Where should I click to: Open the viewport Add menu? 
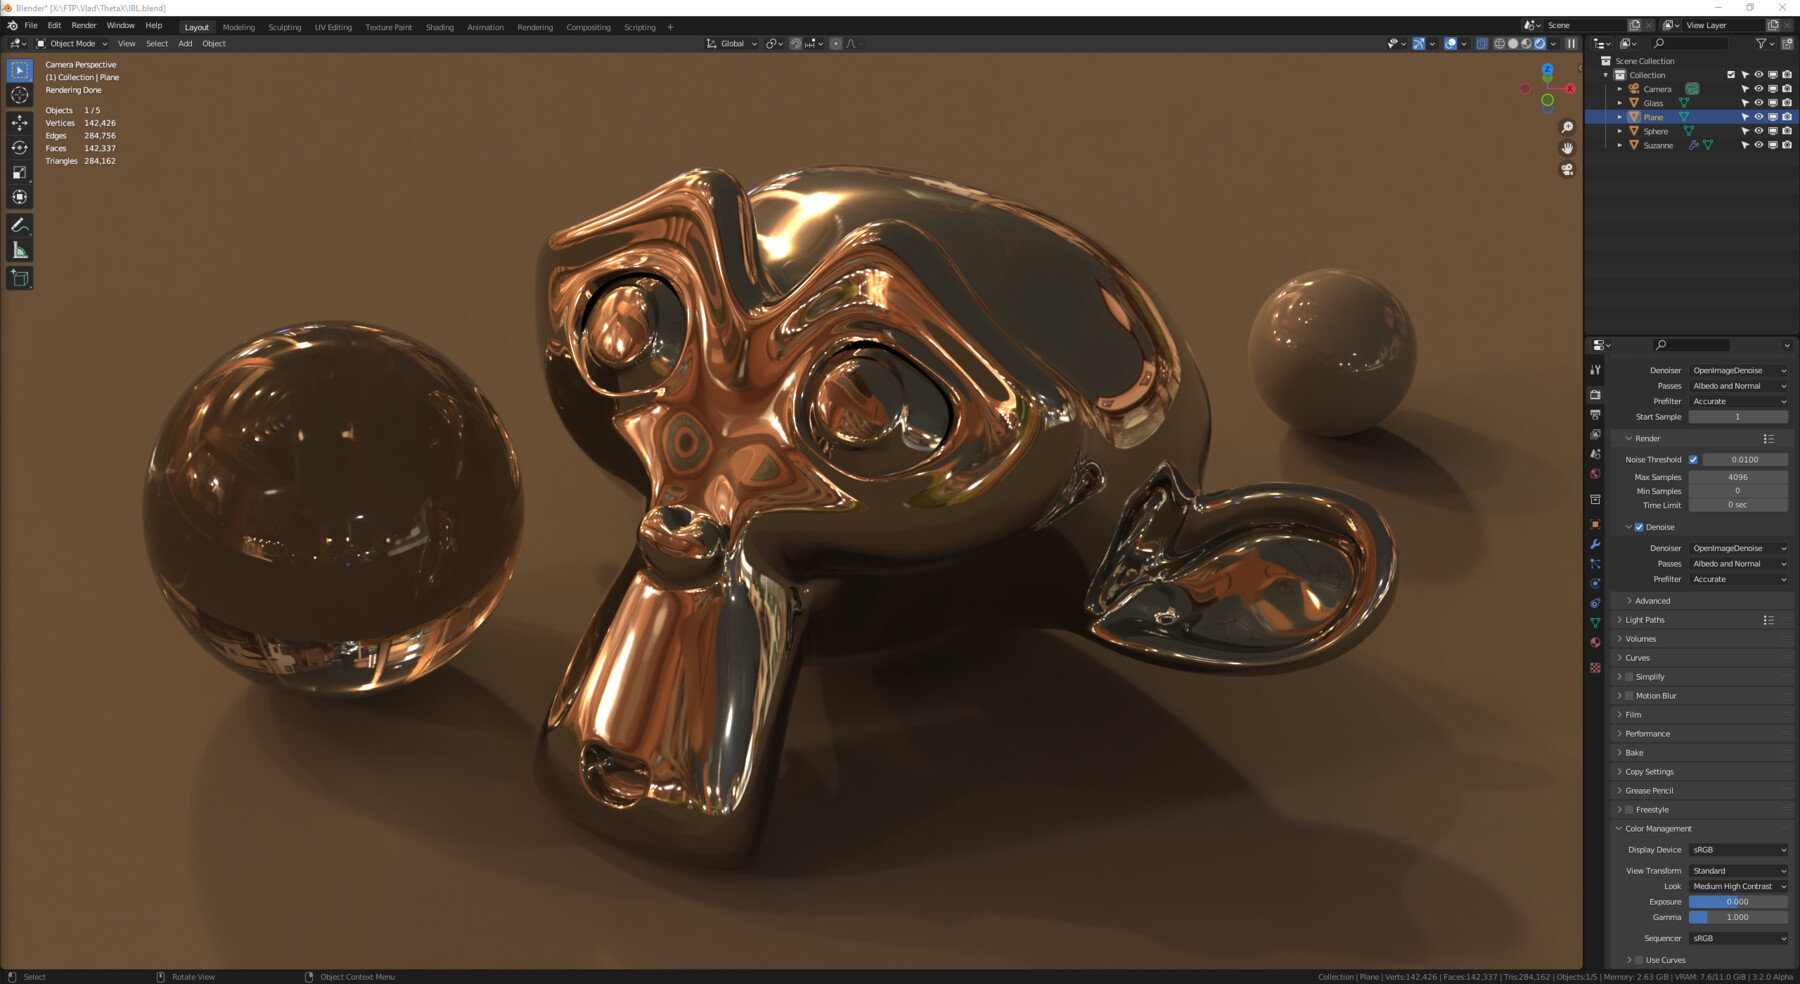click(x=185, y=44)
